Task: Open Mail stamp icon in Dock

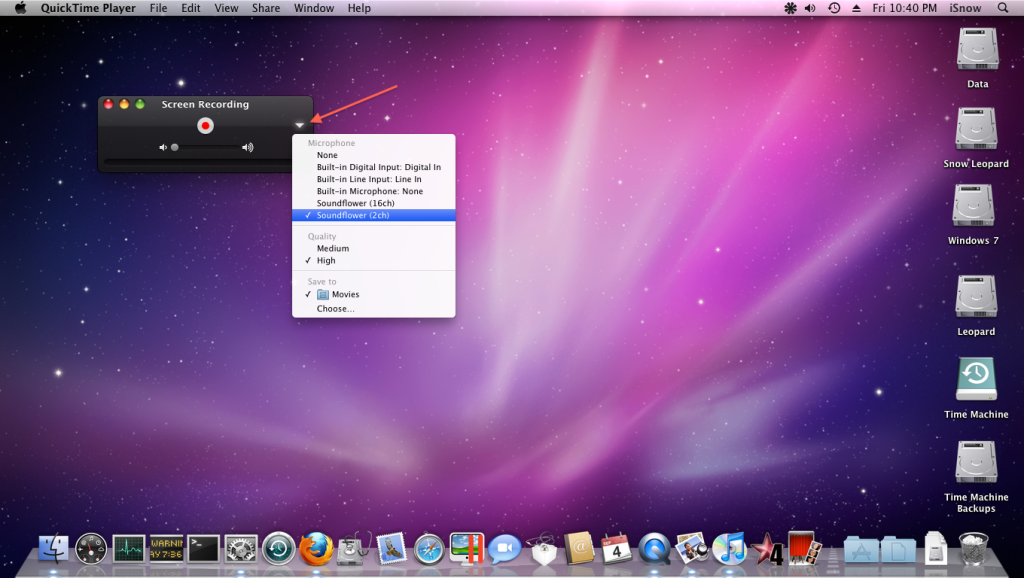Action: 392,549
